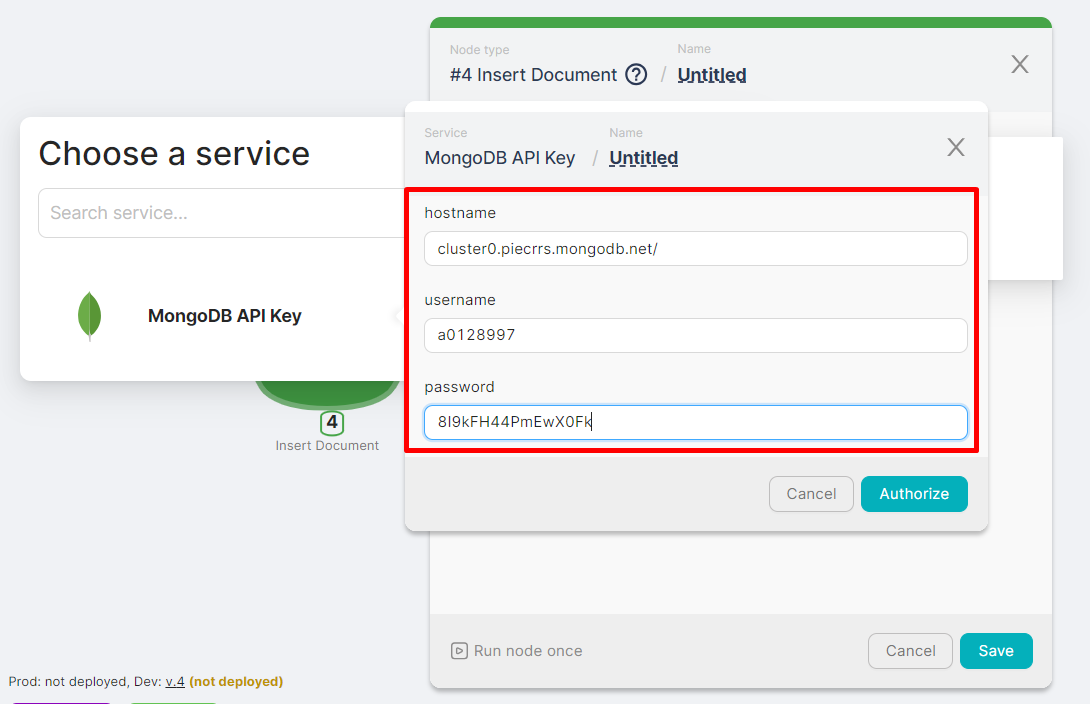Click the MongoDB green leaf logo
Viewport: 1090px width, 704px height.
coord(90,316)
